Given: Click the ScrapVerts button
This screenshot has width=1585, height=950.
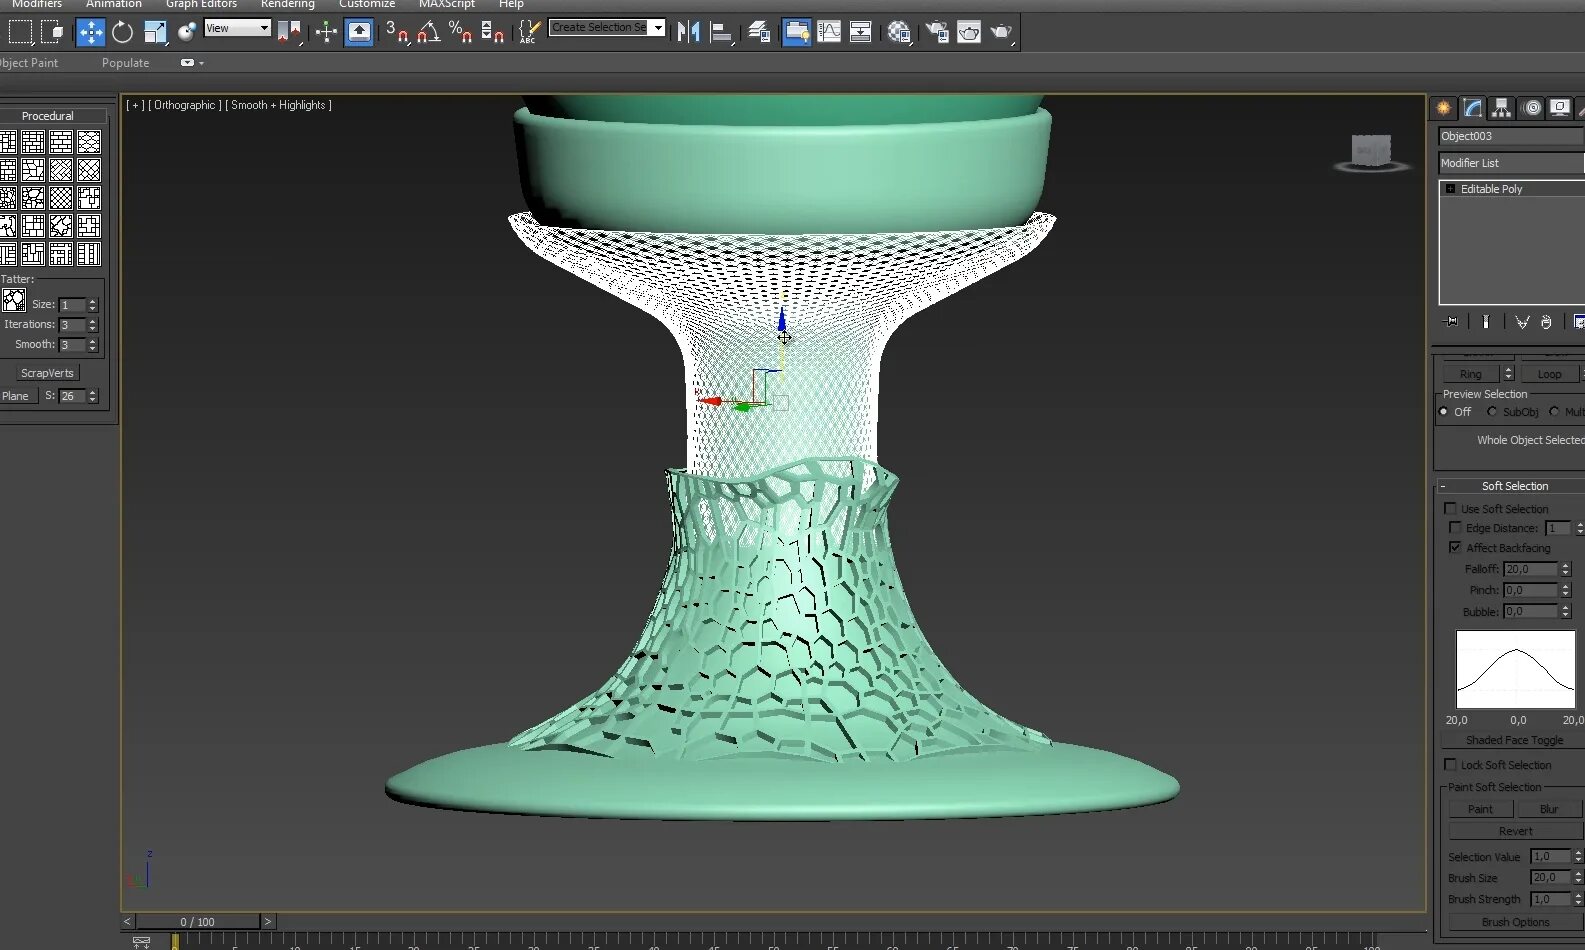Looking at the screenshot, I should tap(47, 373).
